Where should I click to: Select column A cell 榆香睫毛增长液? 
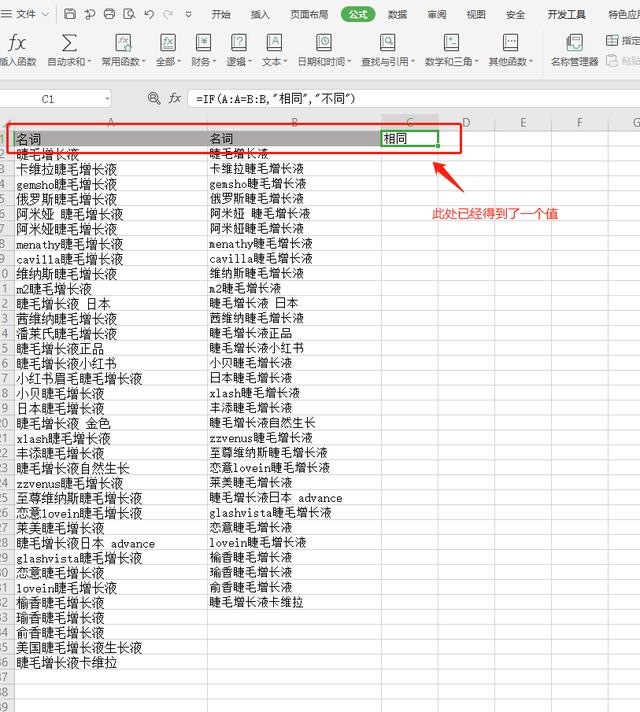(111, 603)
